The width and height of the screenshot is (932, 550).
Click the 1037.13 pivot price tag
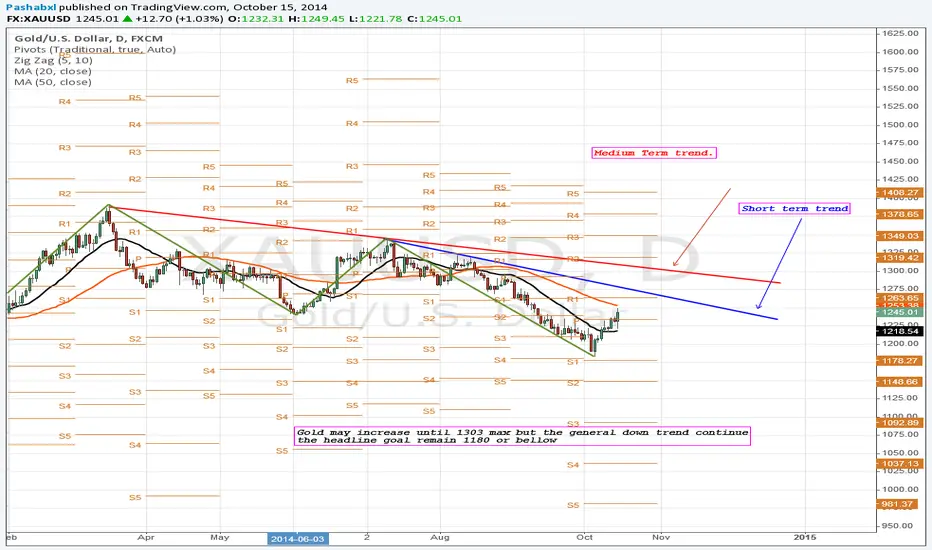[900, 463]
